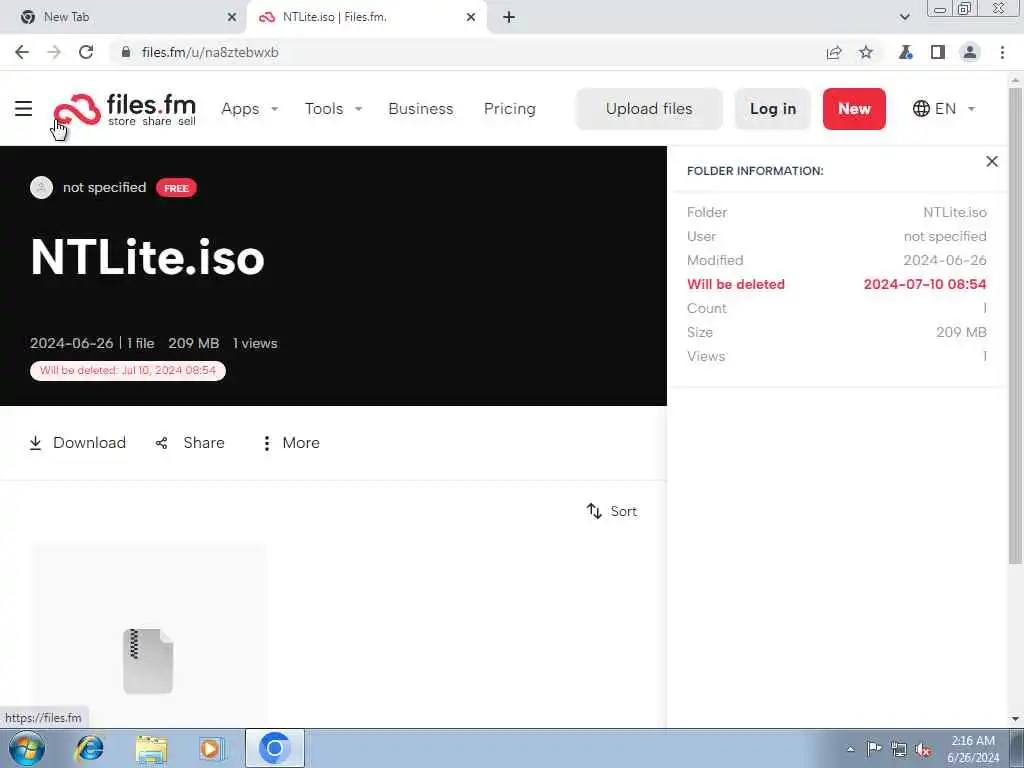Show hidden tray icons arrow
Image resolution: width=1024 pixels, height=768 pixels.
(850, 749)
